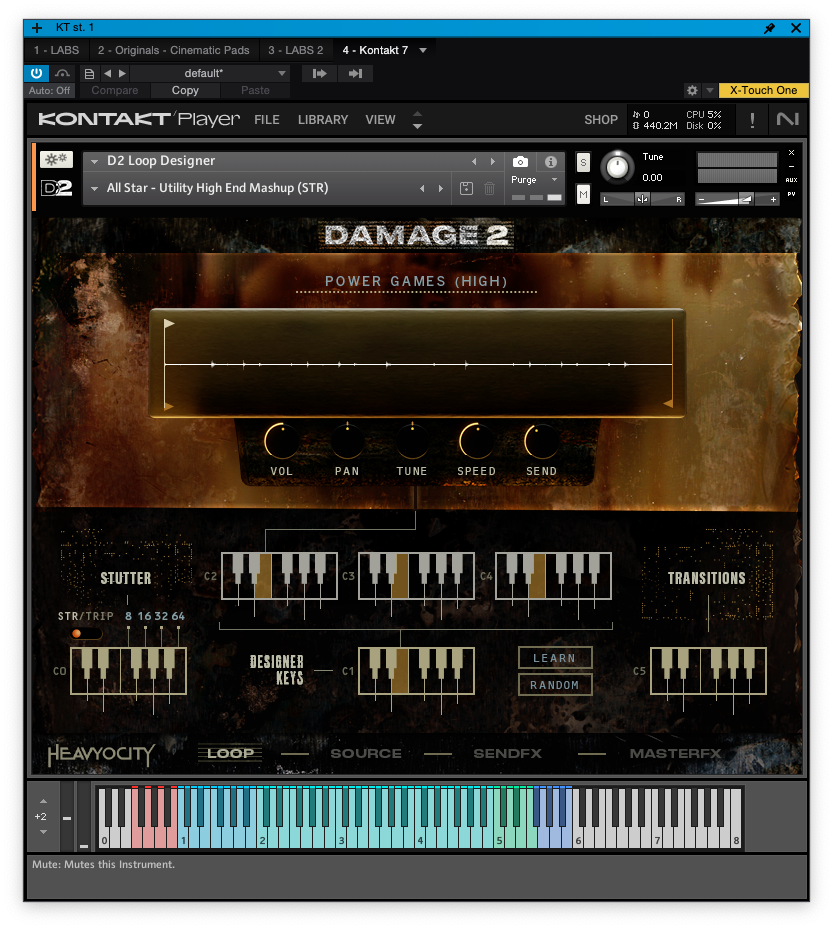The image size is (833, 929).
Task: Click the Kontakt warning exclamation icon
Action: pyautogui.click(x=752, y=120)
